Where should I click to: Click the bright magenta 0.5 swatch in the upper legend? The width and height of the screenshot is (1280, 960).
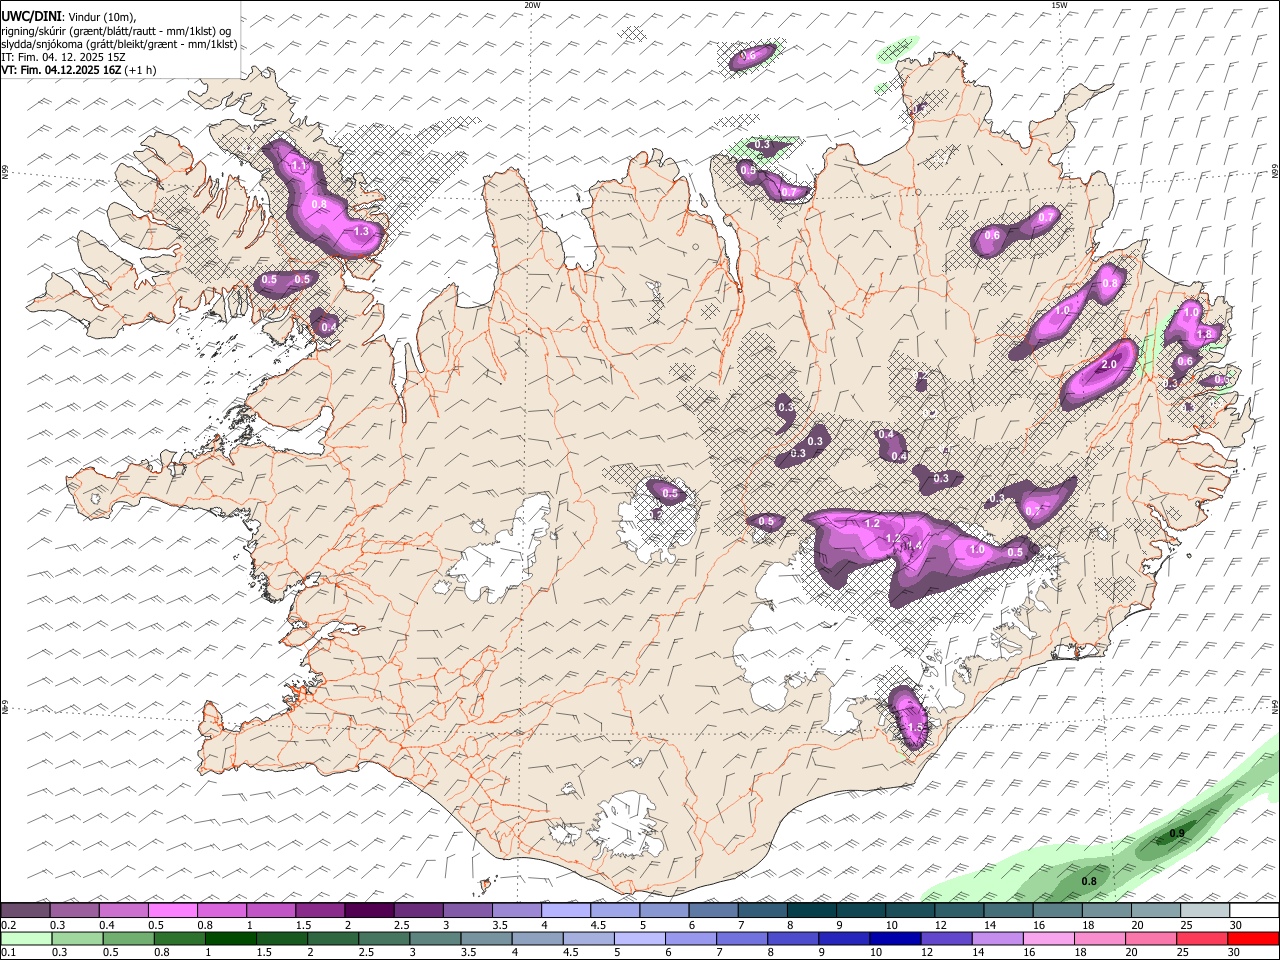click(172, 910)
